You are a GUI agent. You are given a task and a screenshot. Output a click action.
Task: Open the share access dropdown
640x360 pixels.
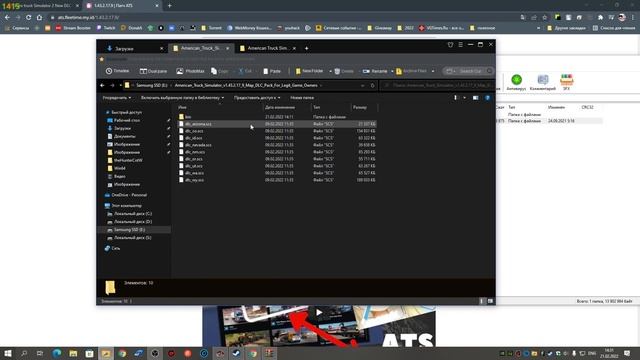click(257, 98)
